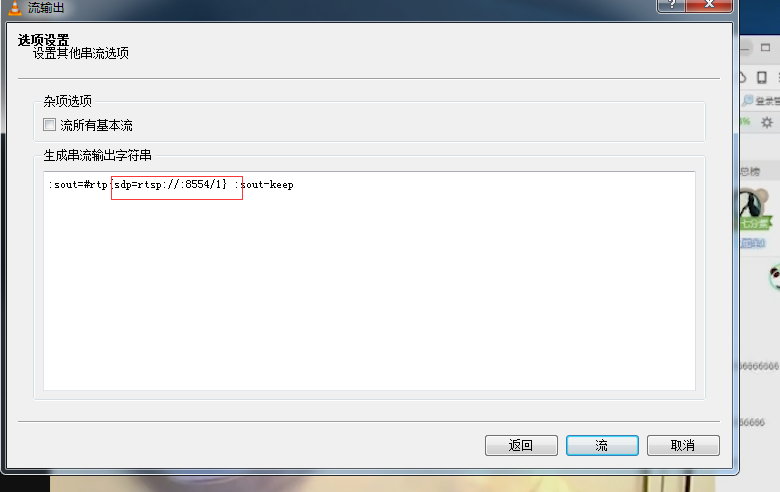Click the green 七分紫 badge label
This screenshot has width=780, height=492.
click(755, 223)
